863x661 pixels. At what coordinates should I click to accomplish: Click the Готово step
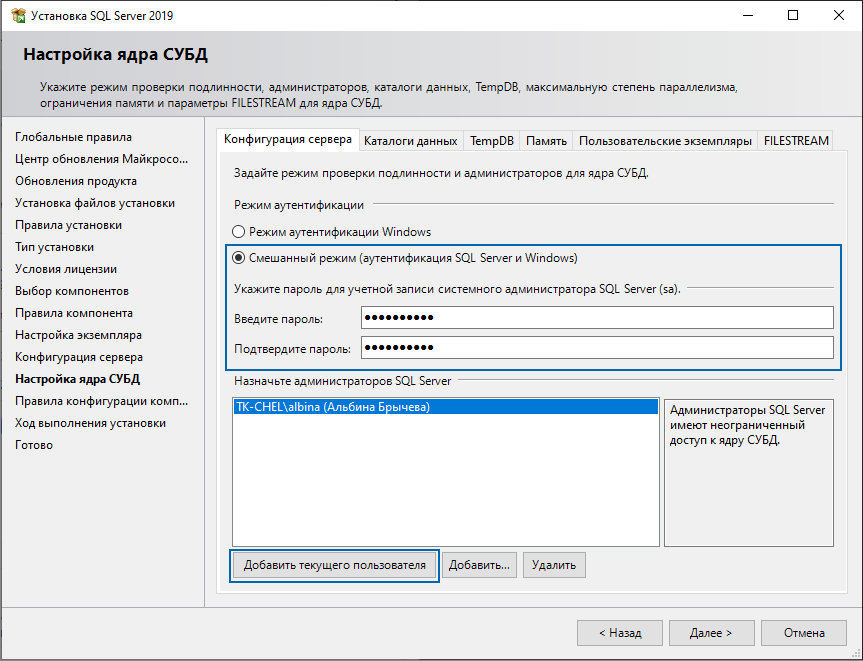point(34,445)
